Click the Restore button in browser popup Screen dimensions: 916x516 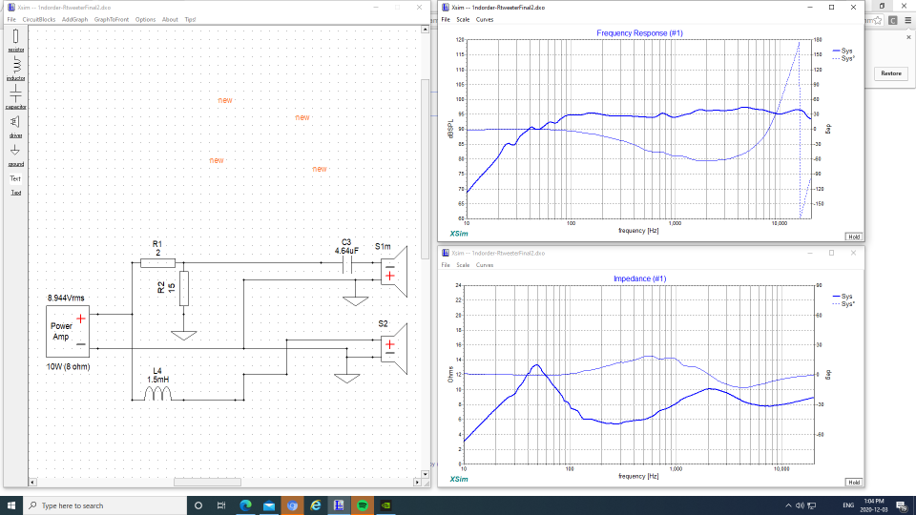(891, 74)
